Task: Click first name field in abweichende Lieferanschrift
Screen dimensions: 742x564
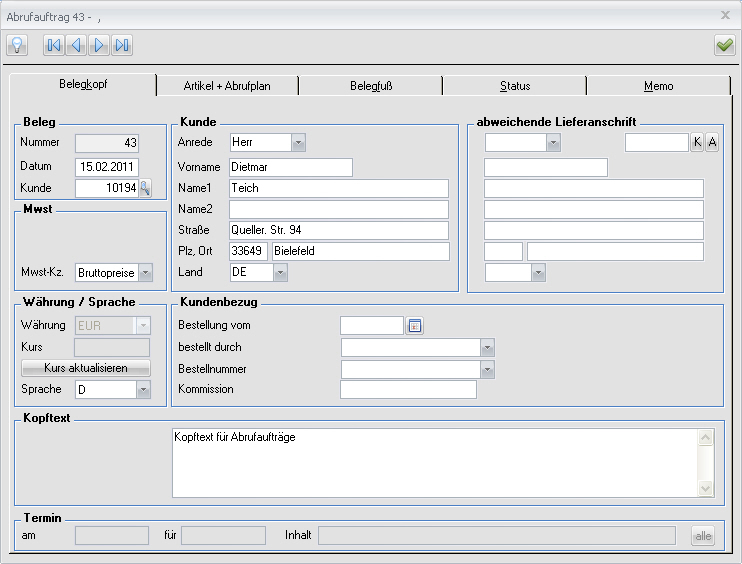Action: pos(546,167)
